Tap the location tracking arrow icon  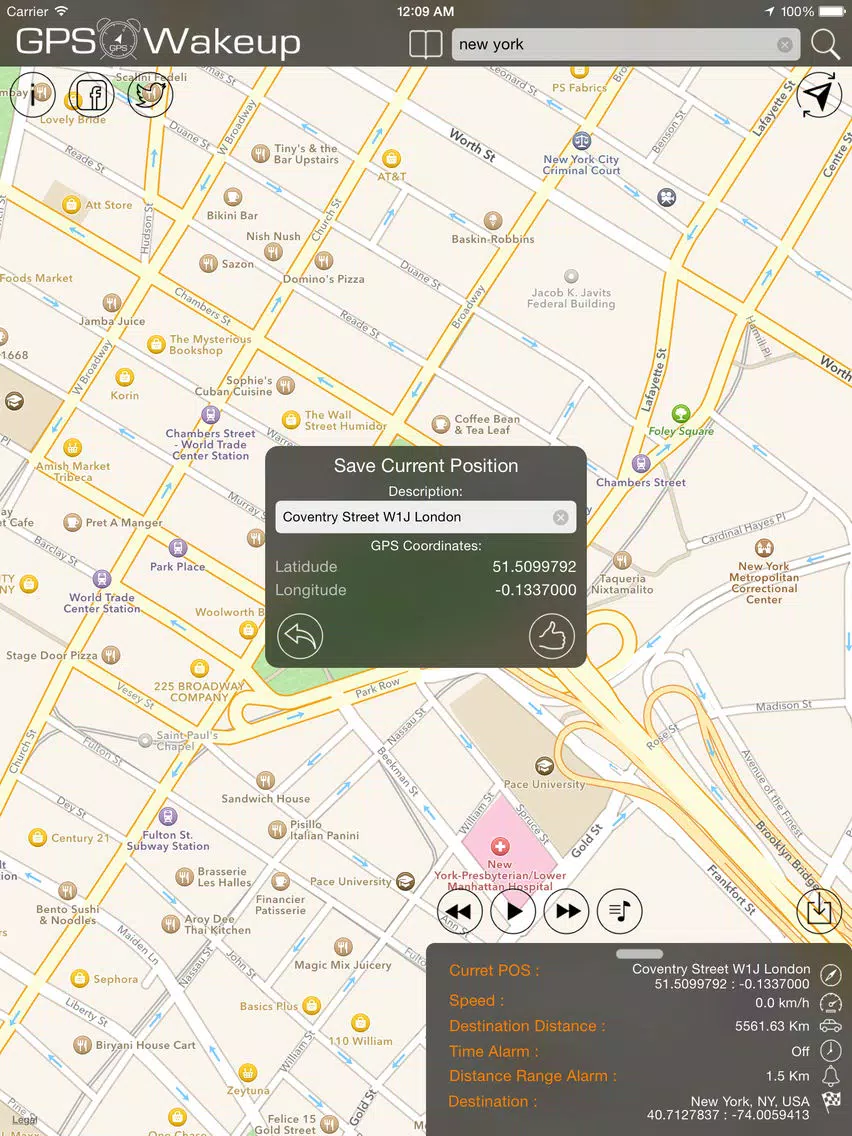click(819, 95)
